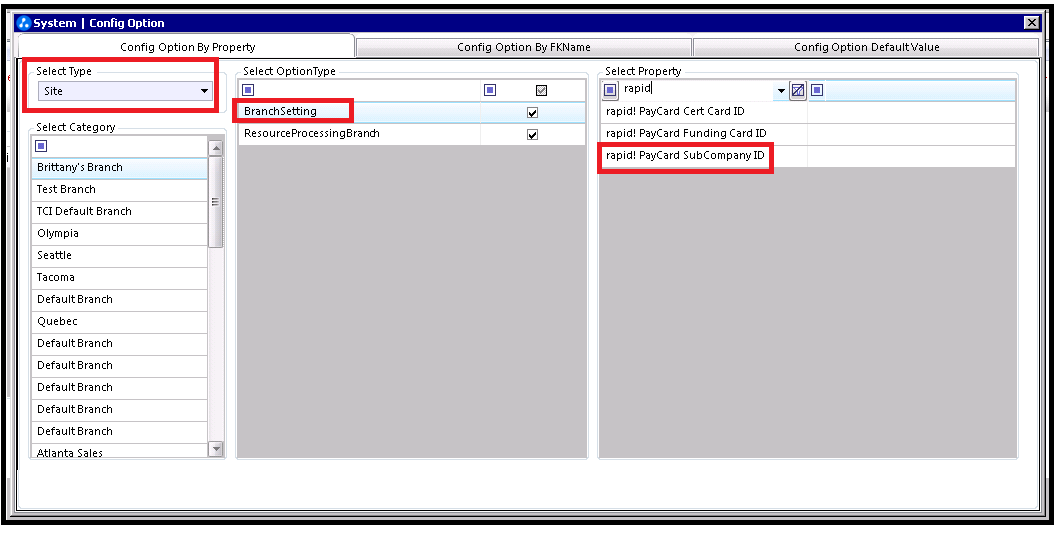Switch to Config Option By Property tab
This screenshot has height=533, width=1057.
(x=187, y=47)
